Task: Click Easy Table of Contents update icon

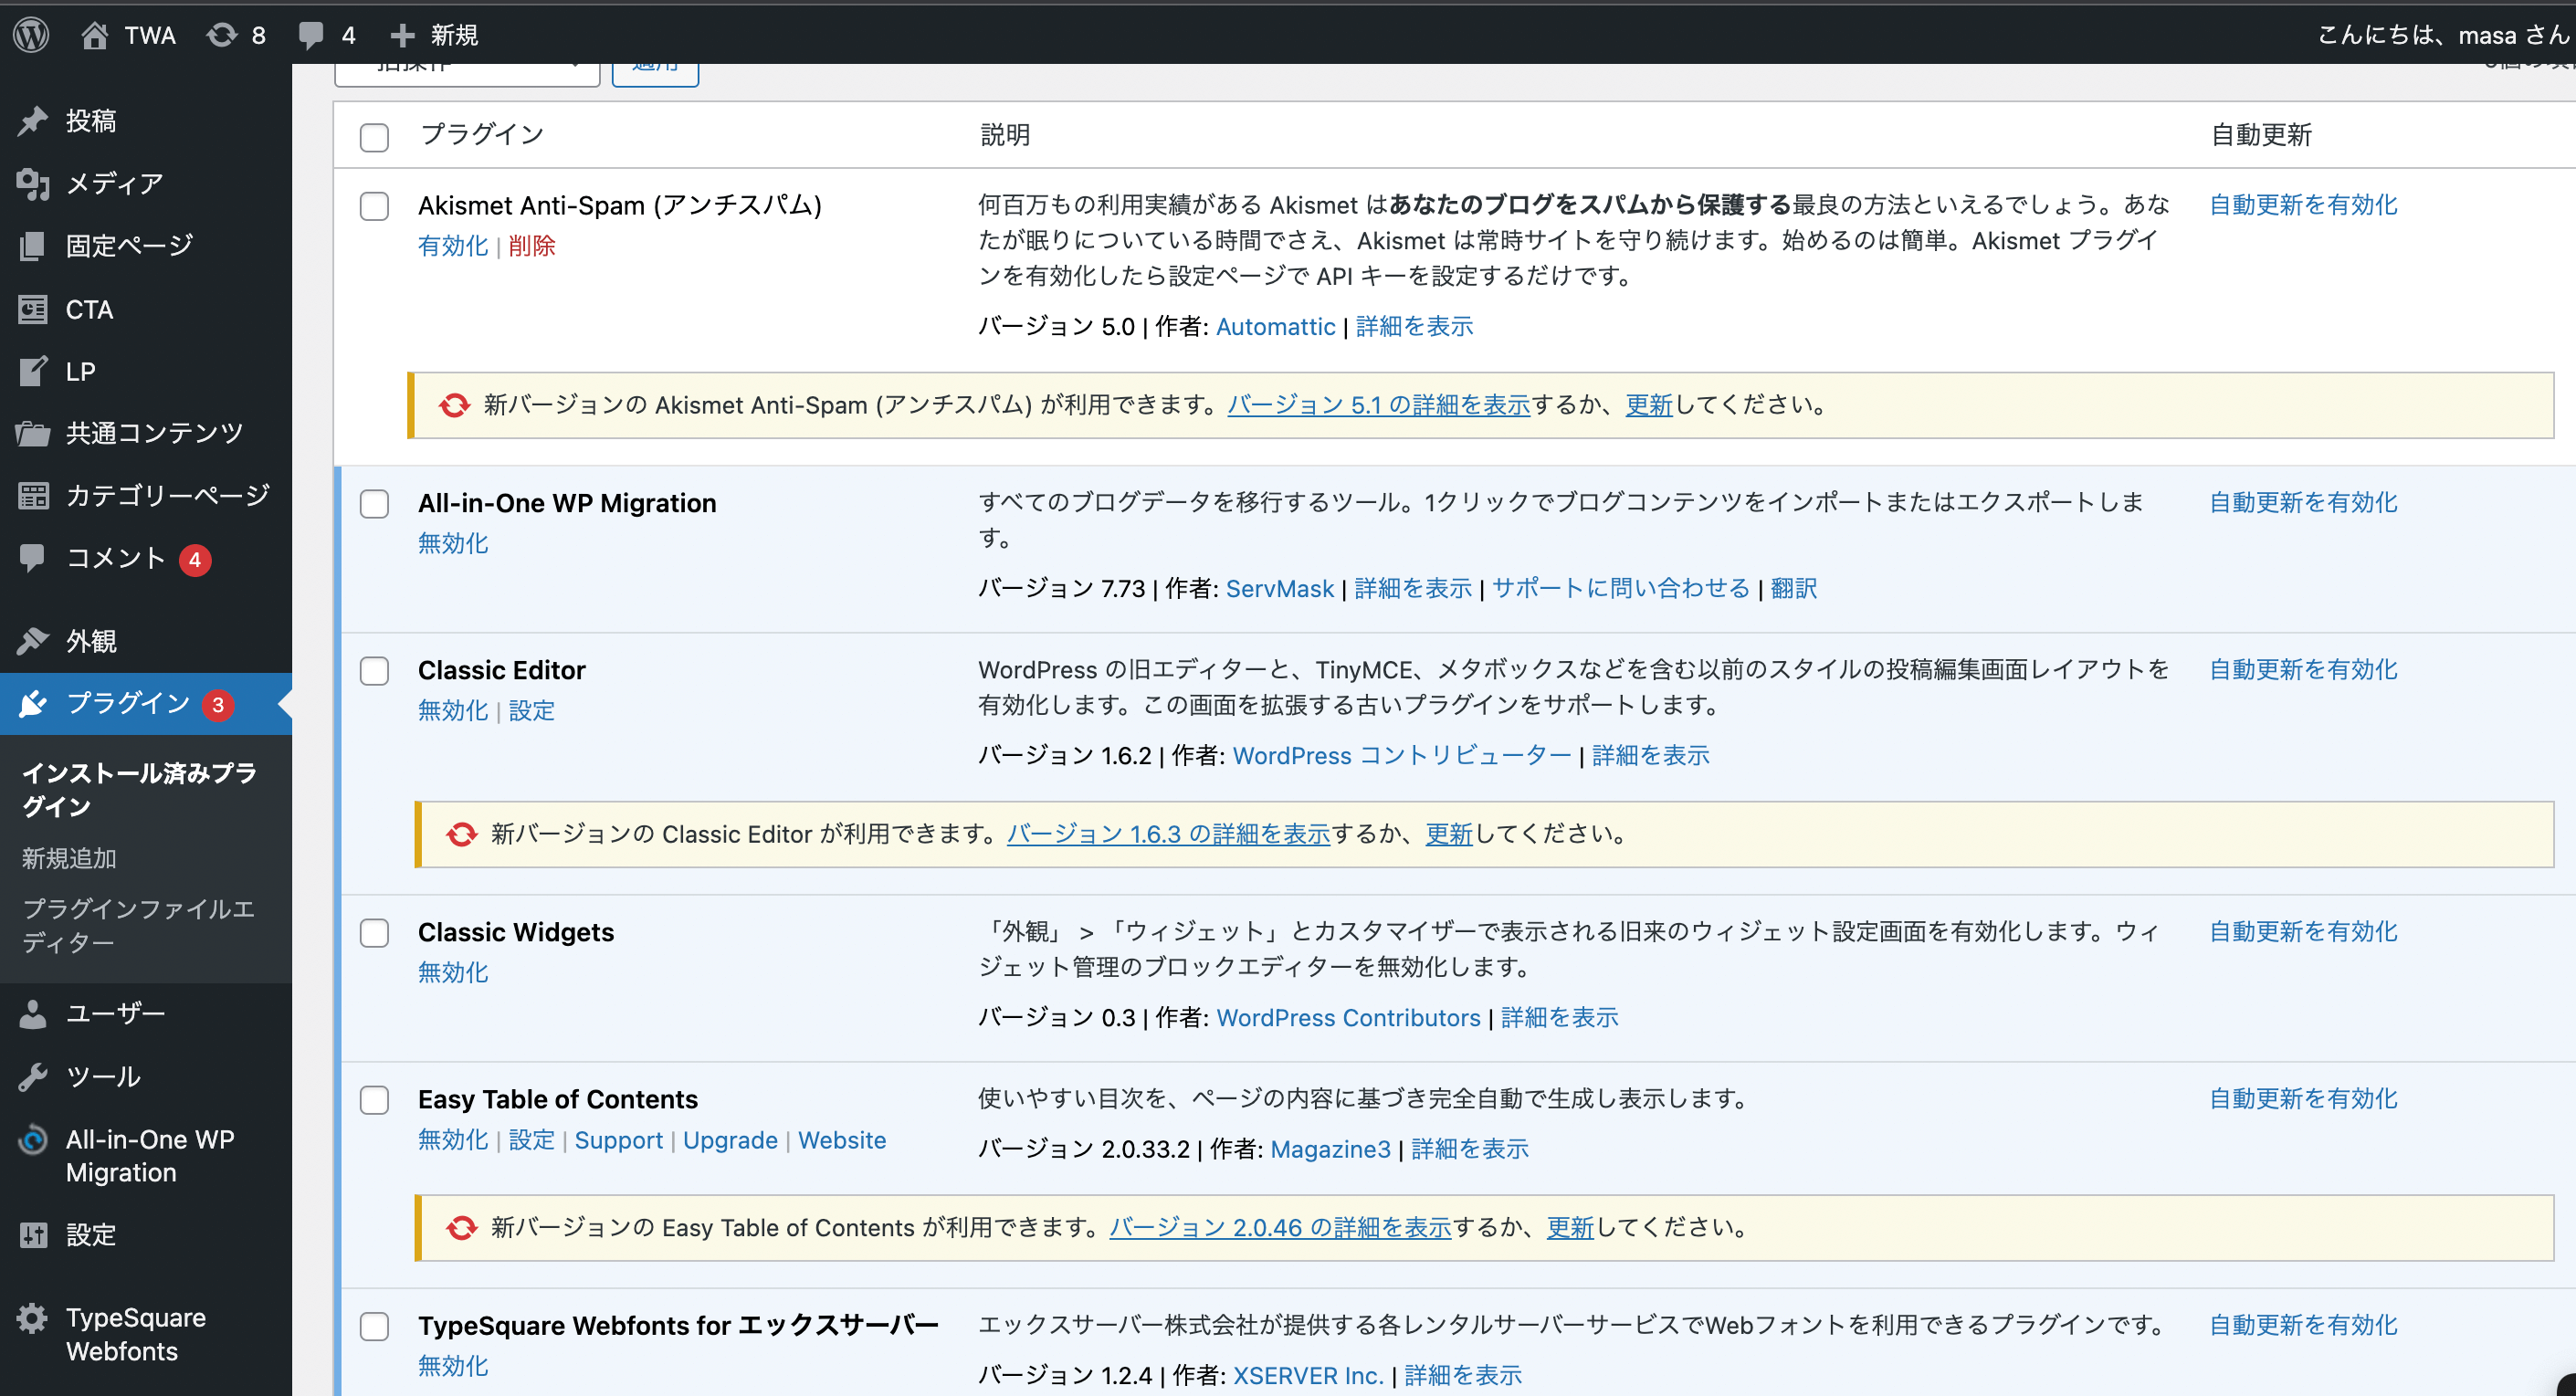Action: click(x=461, y=1227)
